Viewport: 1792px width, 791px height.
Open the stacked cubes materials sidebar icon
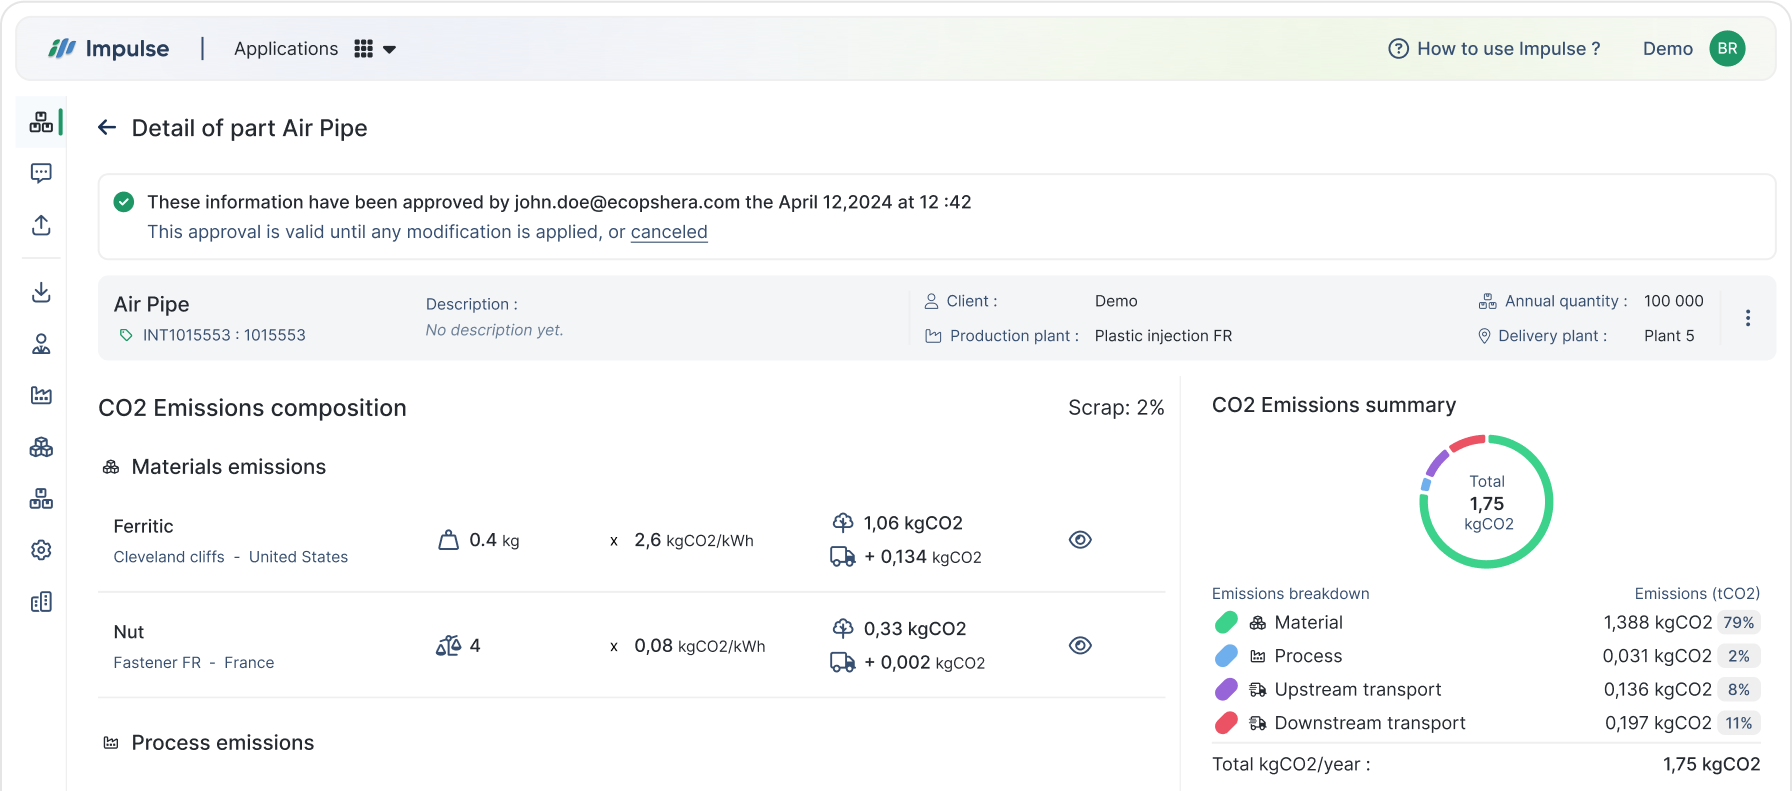[x=41, y=447]
